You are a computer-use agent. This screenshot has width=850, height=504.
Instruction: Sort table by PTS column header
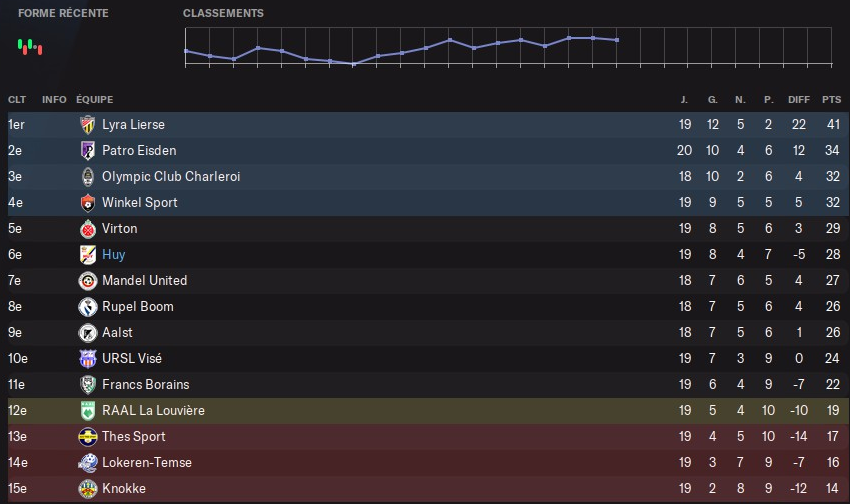tap(831, 99)
